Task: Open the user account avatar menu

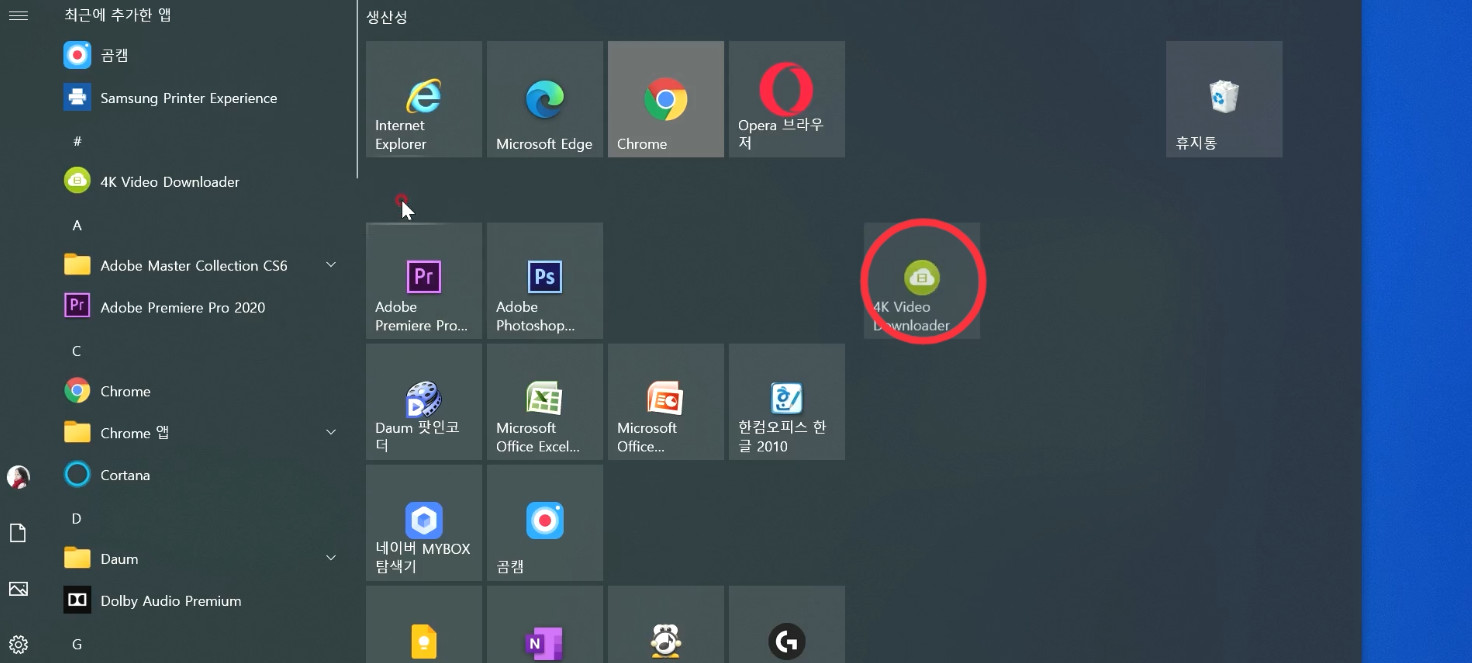Action: click(18, 477)
